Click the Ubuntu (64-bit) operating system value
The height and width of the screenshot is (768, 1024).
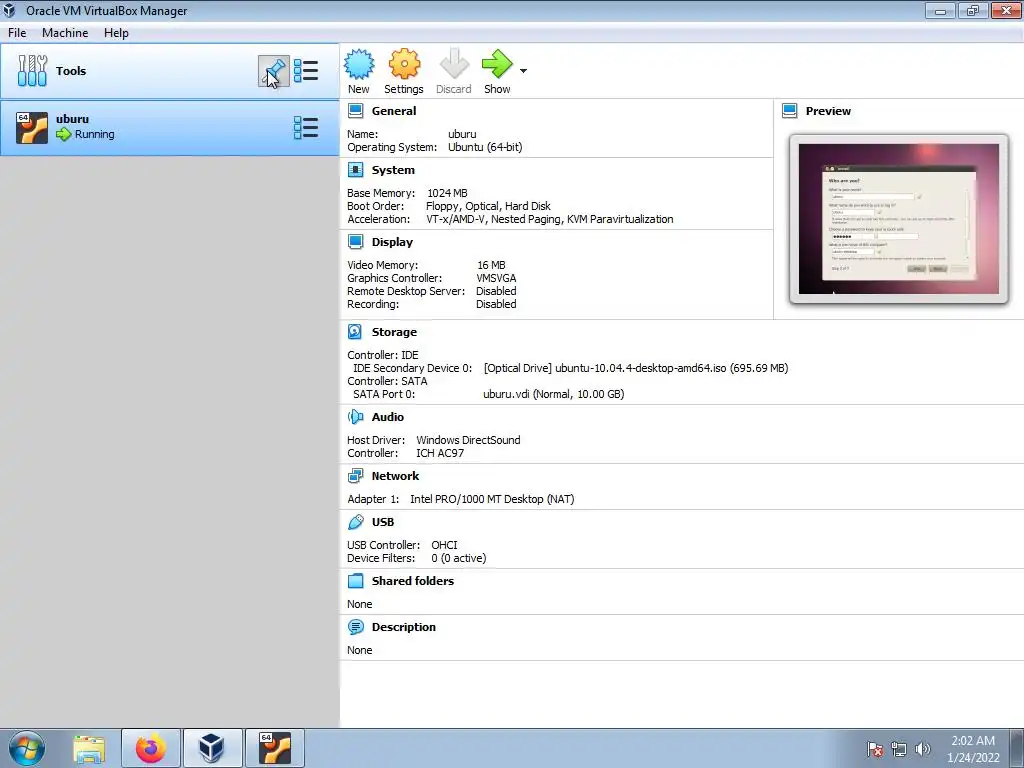(485, 147)
